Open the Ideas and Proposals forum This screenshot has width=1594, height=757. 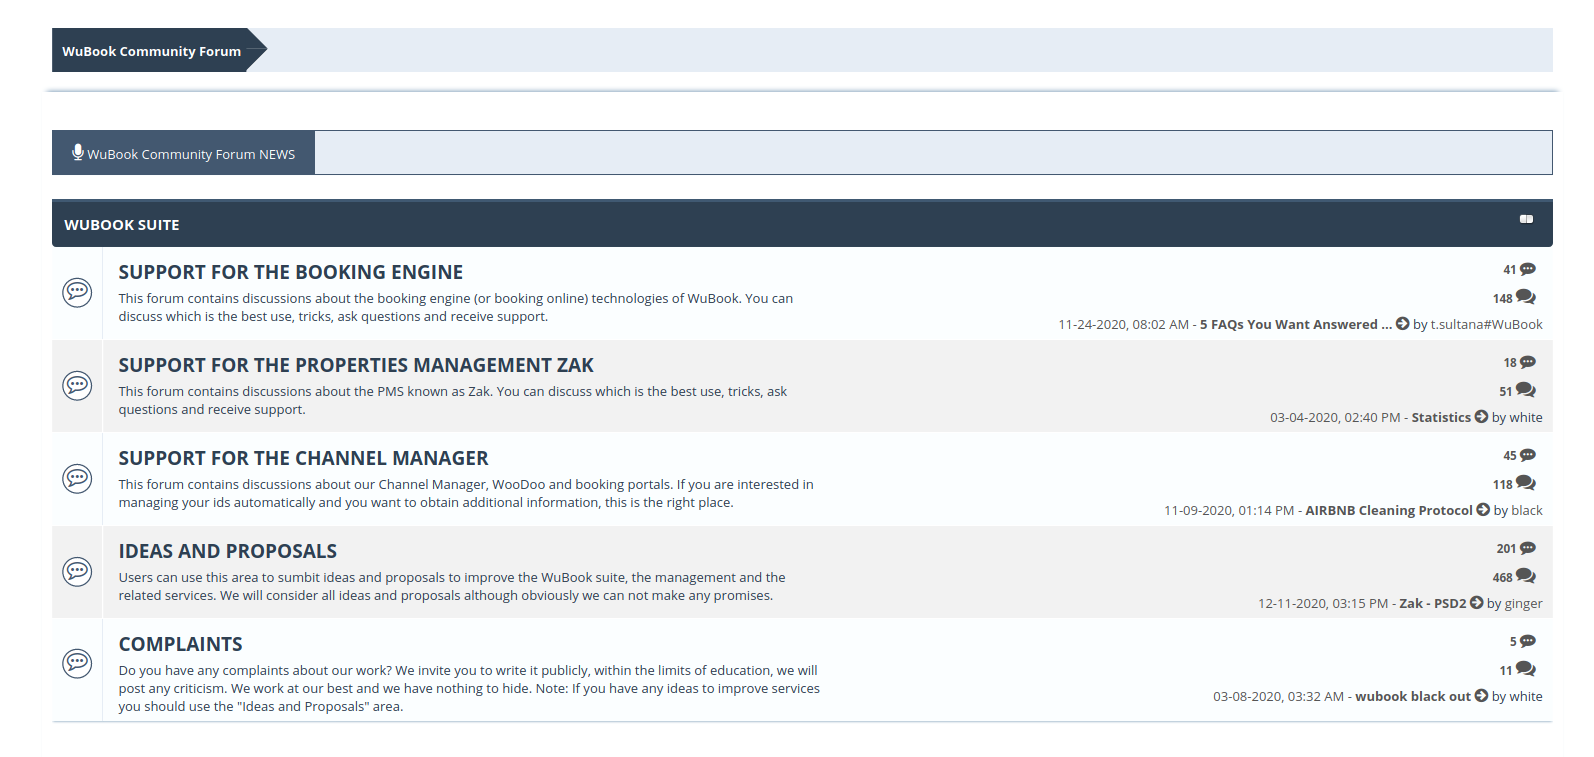pos(228,551)
